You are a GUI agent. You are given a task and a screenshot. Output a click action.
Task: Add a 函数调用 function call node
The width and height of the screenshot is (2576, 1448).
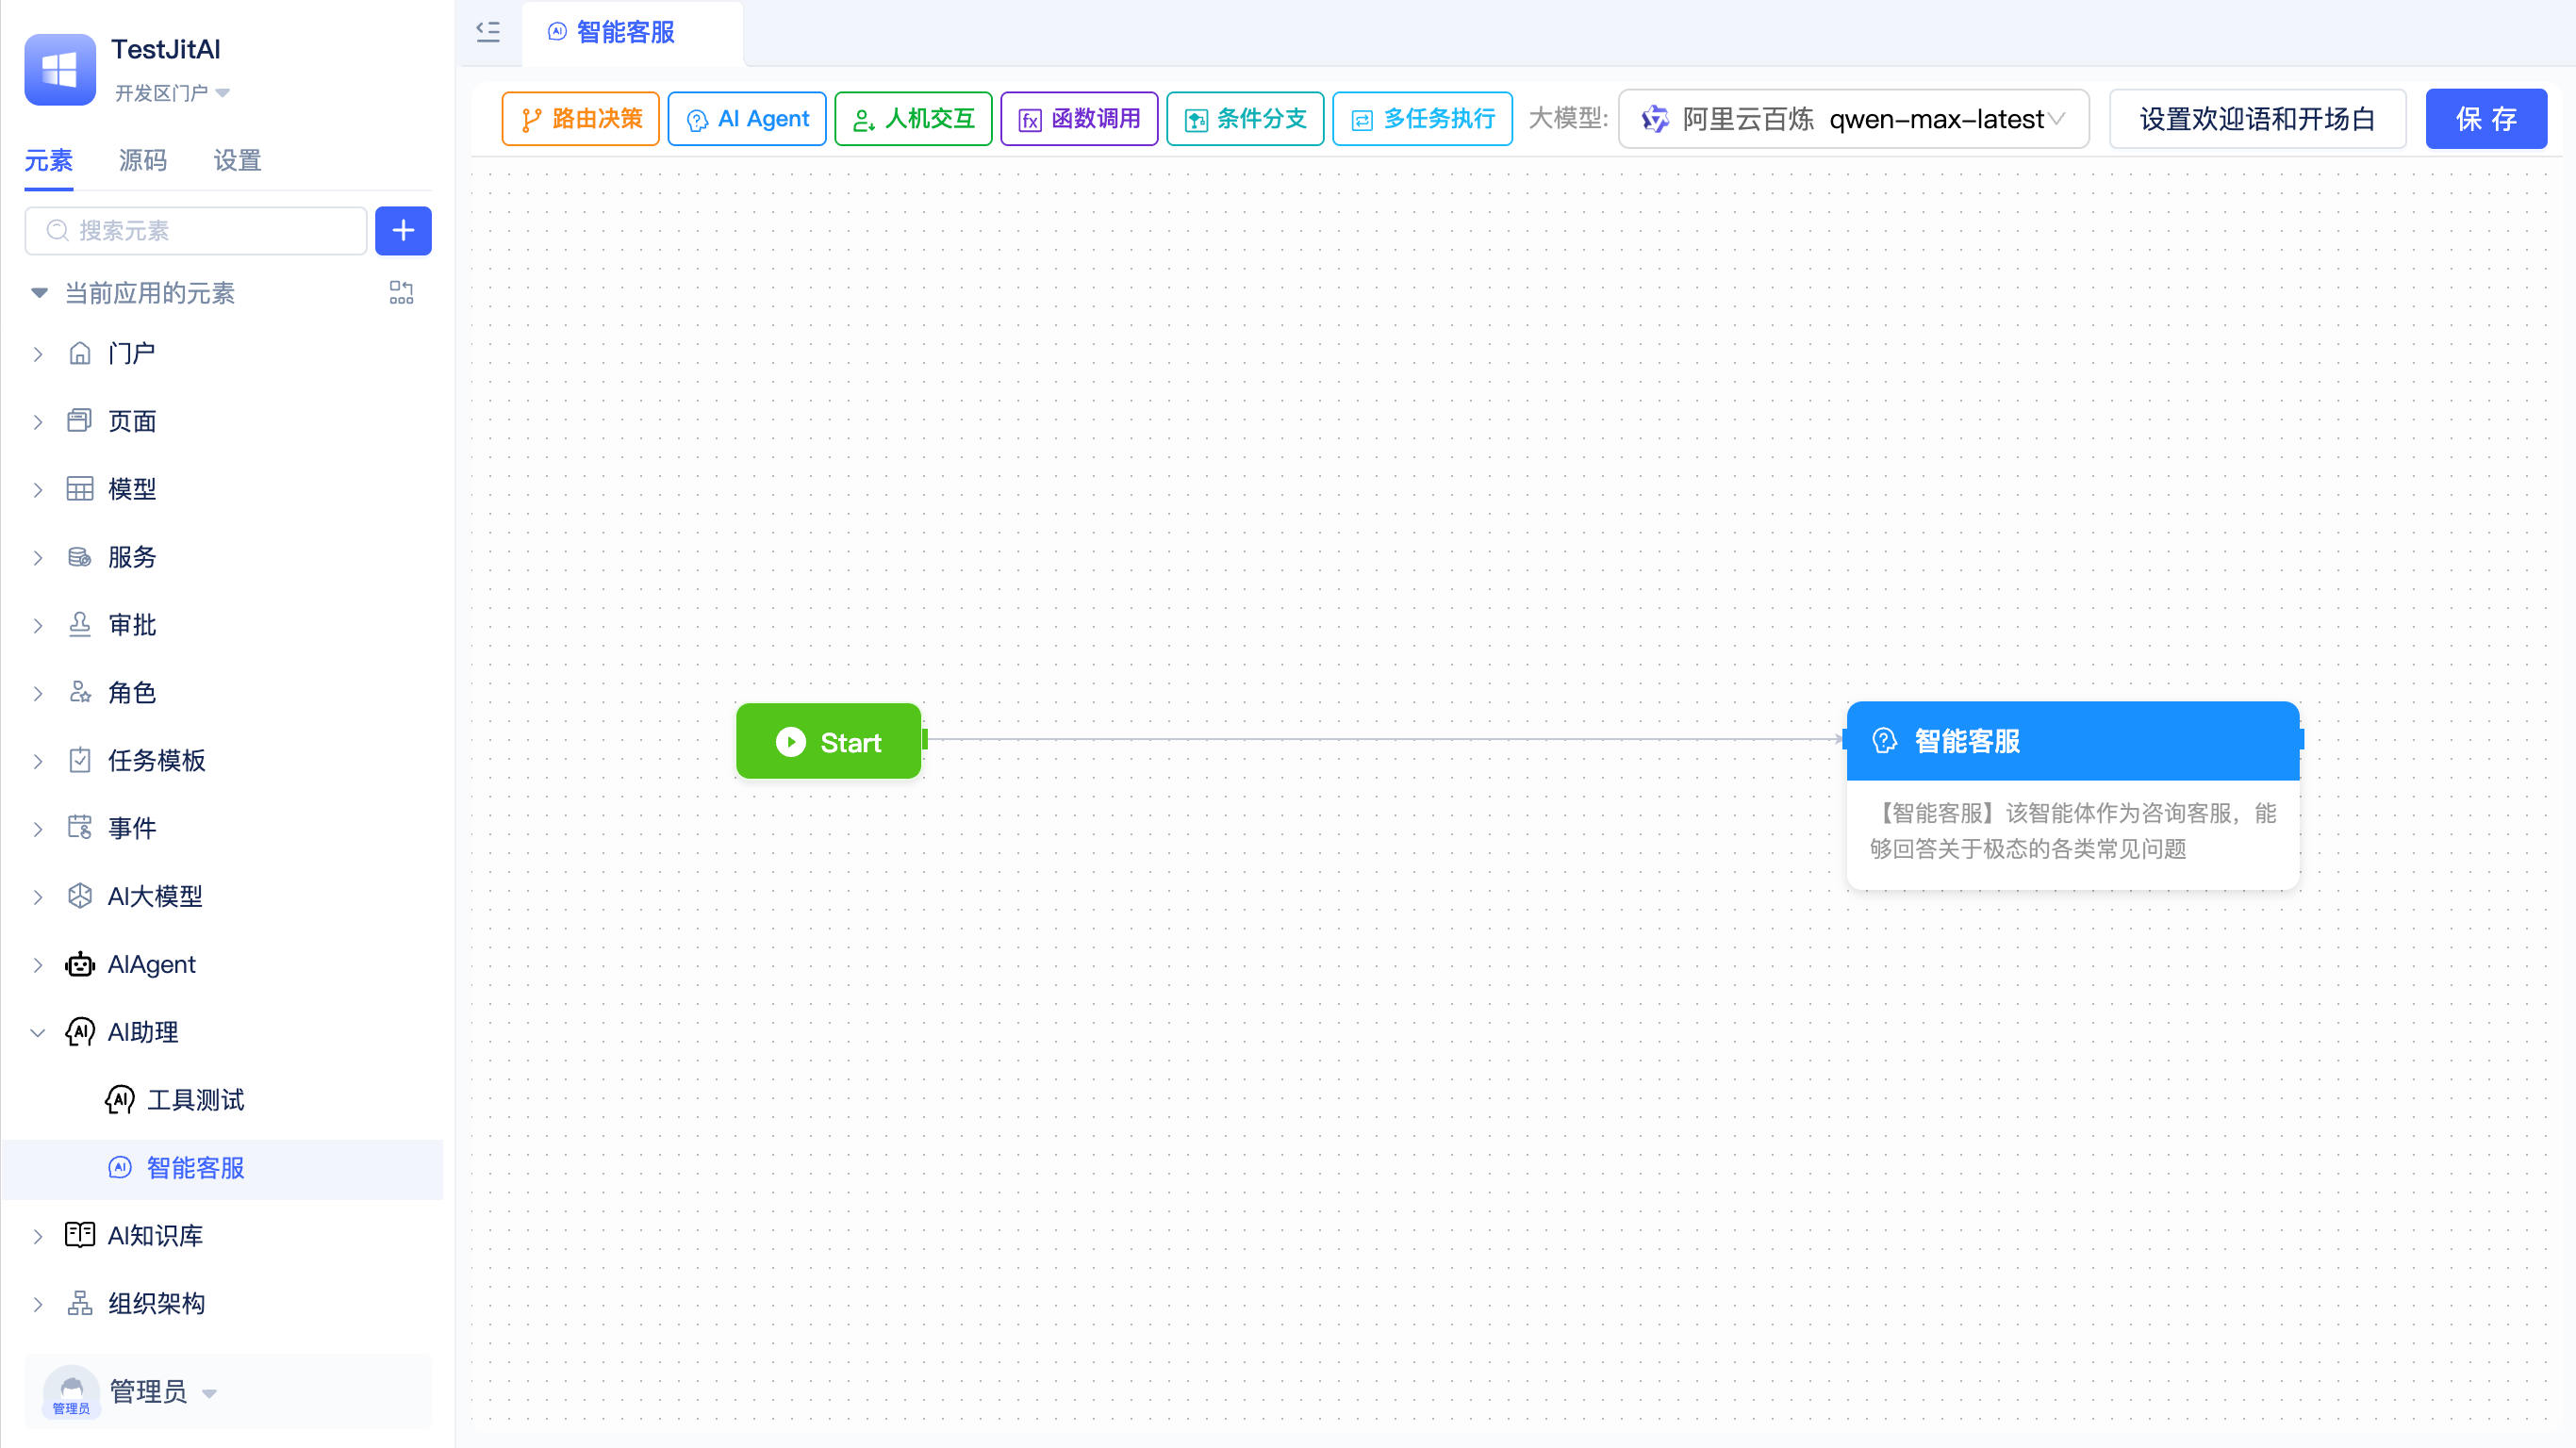coord(1079,119)
